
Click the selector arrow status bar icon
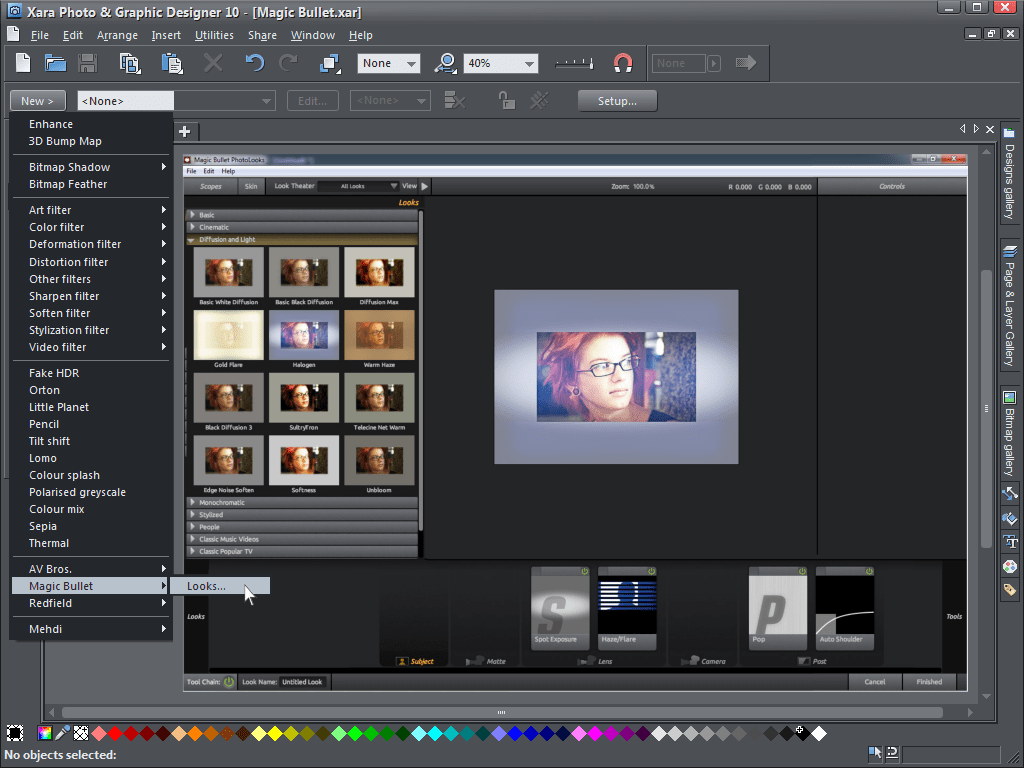(x=874, y=753)
